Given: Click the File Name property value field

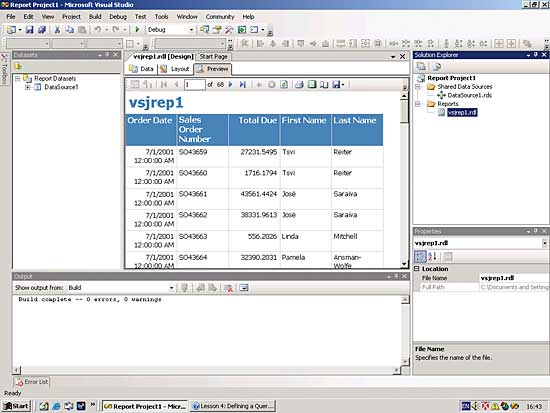Looking at the screenshot, I should click(x=514, y=278).
